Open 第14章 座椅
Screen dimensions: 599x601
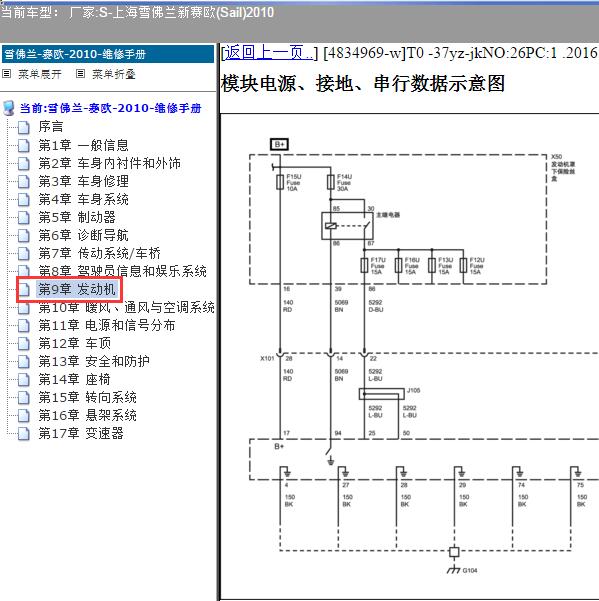pos(74,379)
